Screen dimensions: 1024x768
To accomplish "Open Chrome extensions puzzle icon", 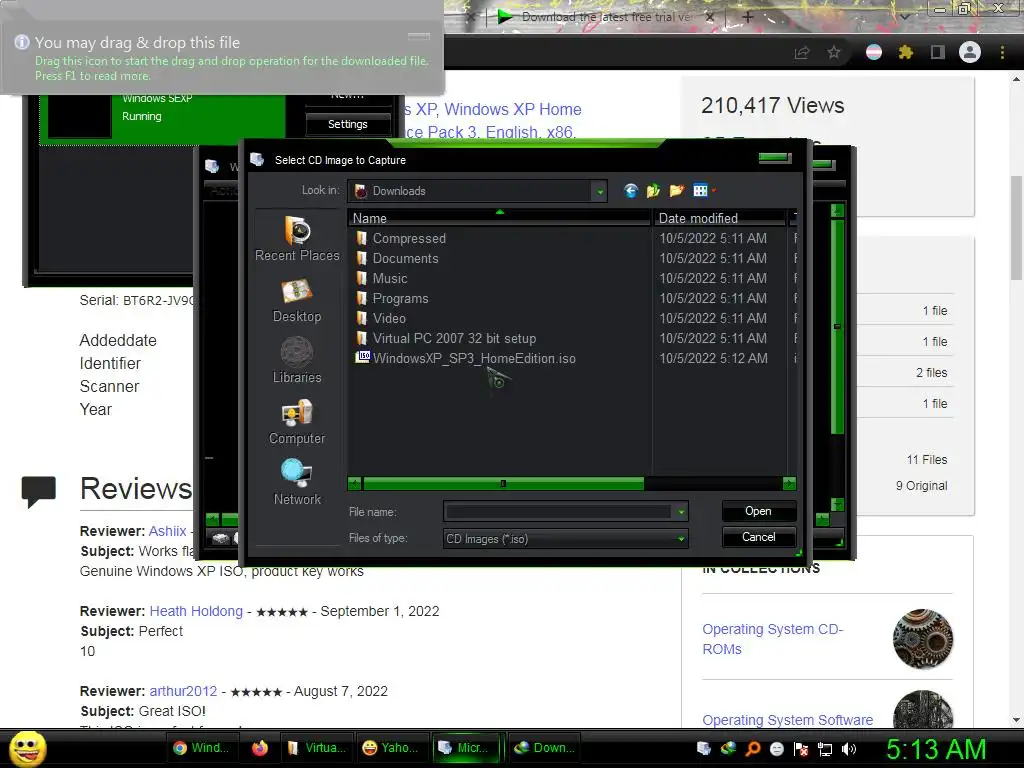I will point(905,52).
